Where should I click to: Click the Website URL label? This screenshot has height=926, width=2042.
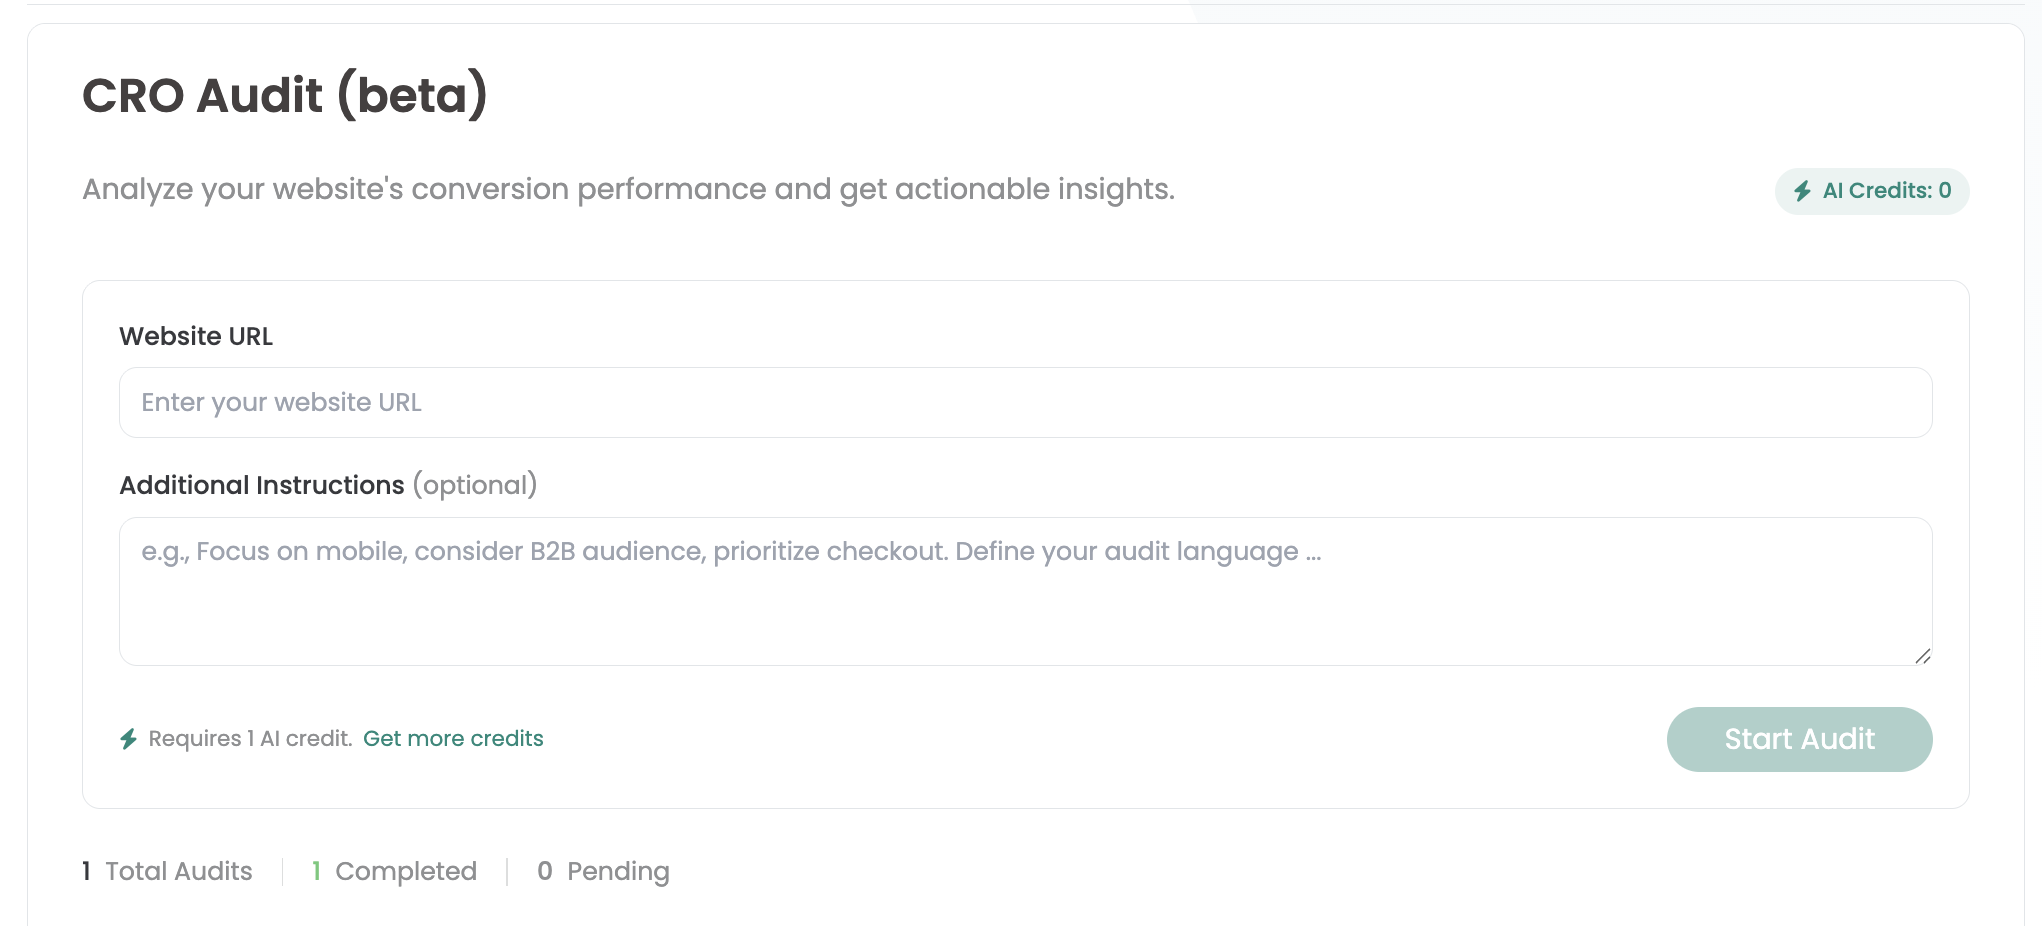click(196, 337)
